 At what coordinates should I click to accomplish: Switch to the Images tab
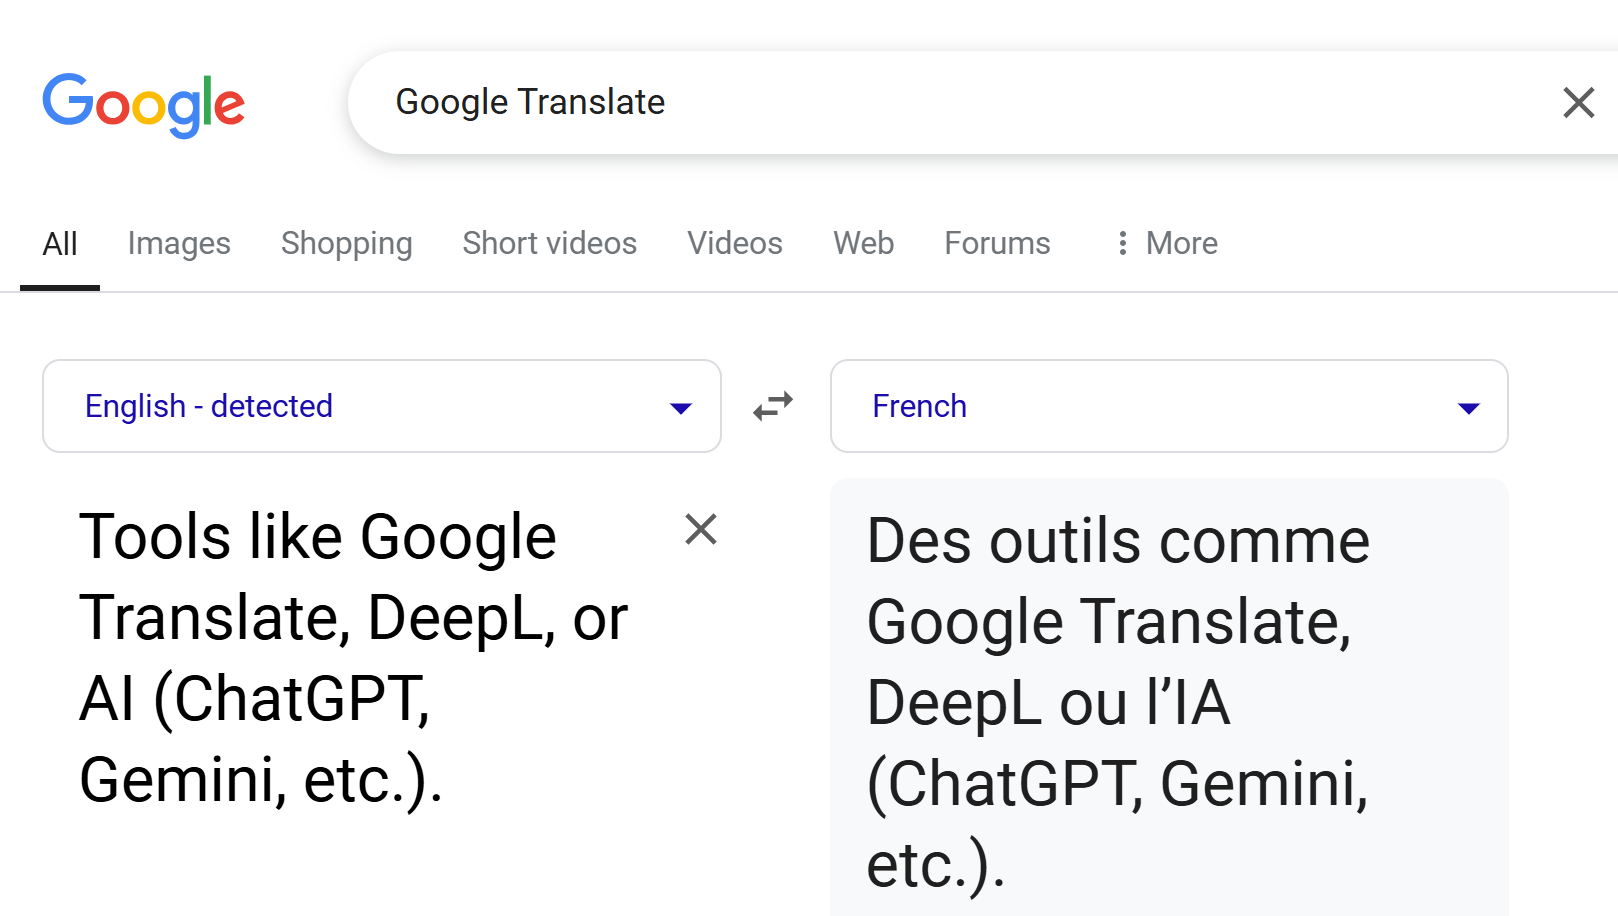[x=179, y=243]
